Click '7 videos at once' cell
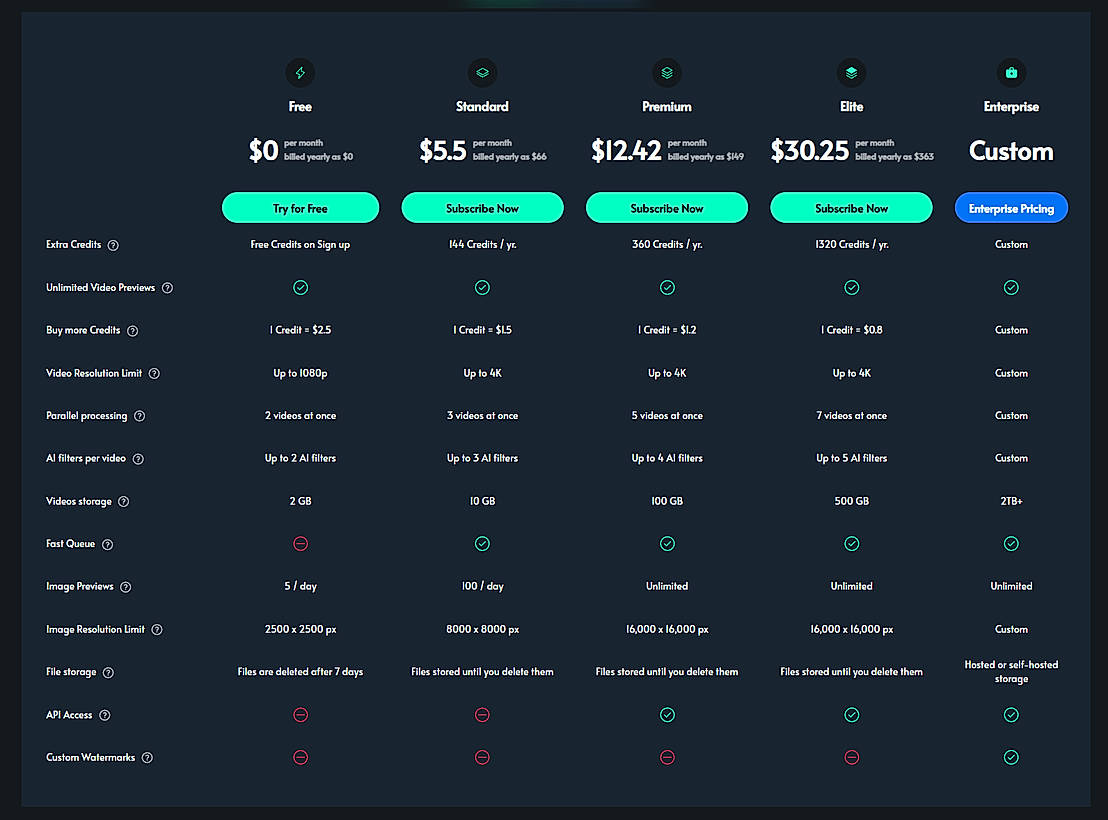This screenshot has height=820, width=1108. coord(851,416)
